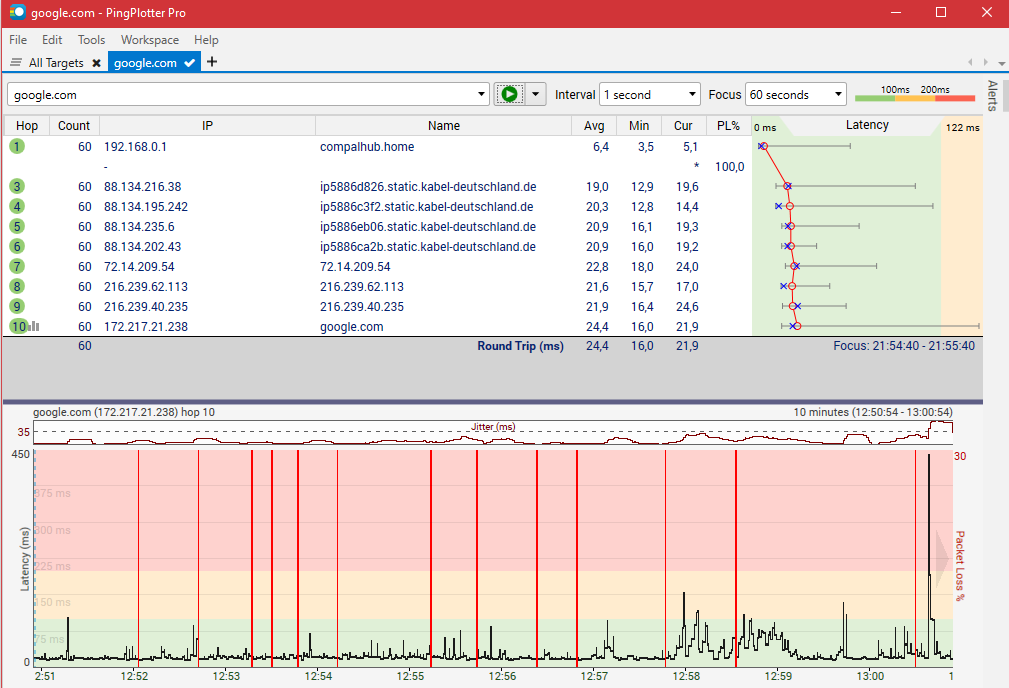This screenshot has height=688, width=1009.
Task: Click the hop 3 green circle icon
Action: click(17, 187)
